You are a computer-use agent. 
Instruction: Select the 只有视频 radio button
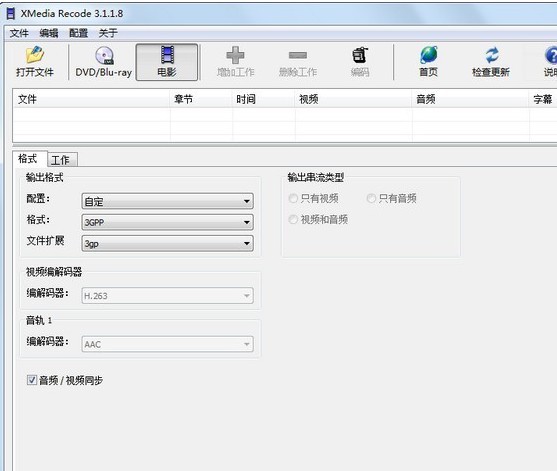pos(293,198)
